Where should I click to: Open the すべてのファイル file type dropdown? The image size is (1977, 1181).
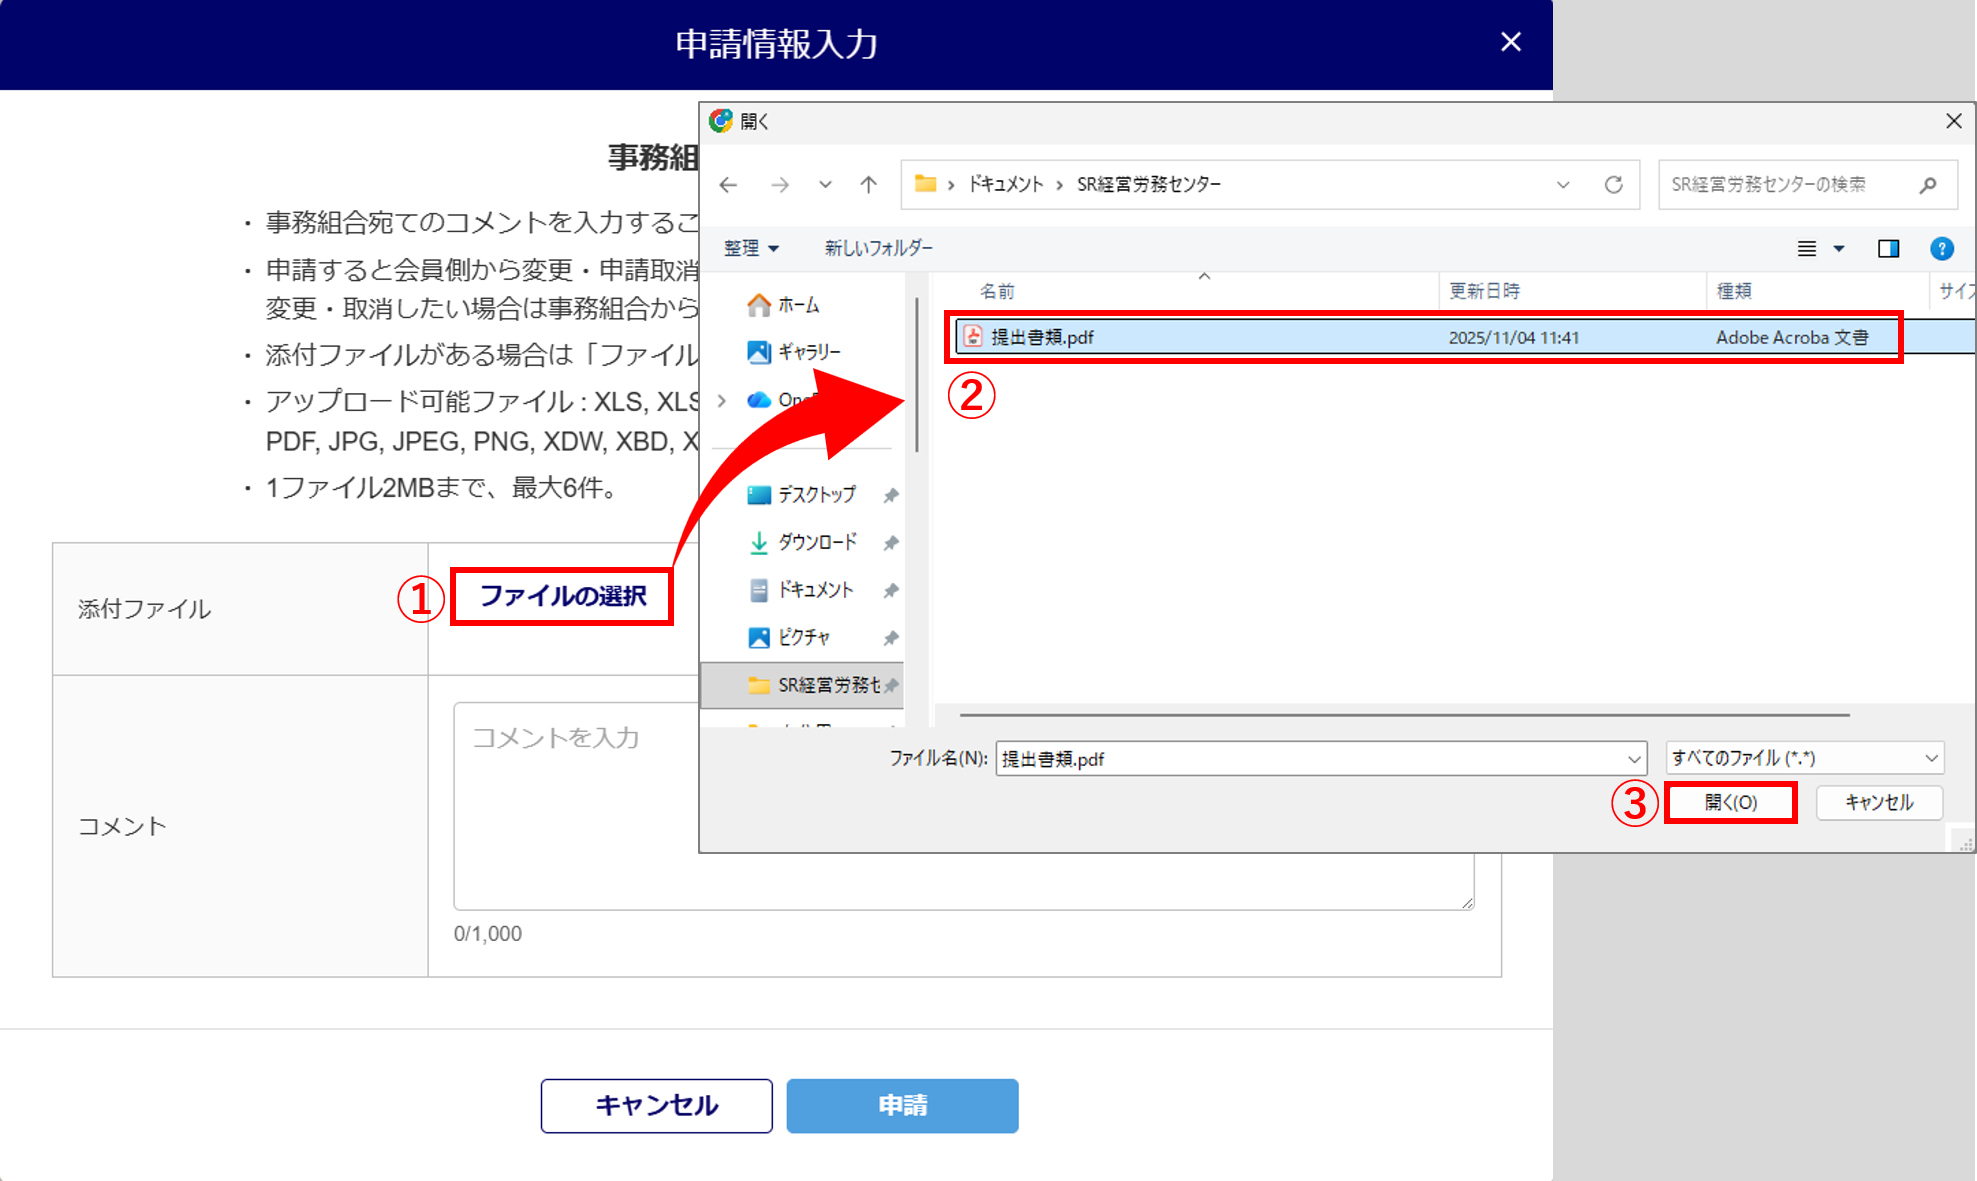coord(1804,758)
